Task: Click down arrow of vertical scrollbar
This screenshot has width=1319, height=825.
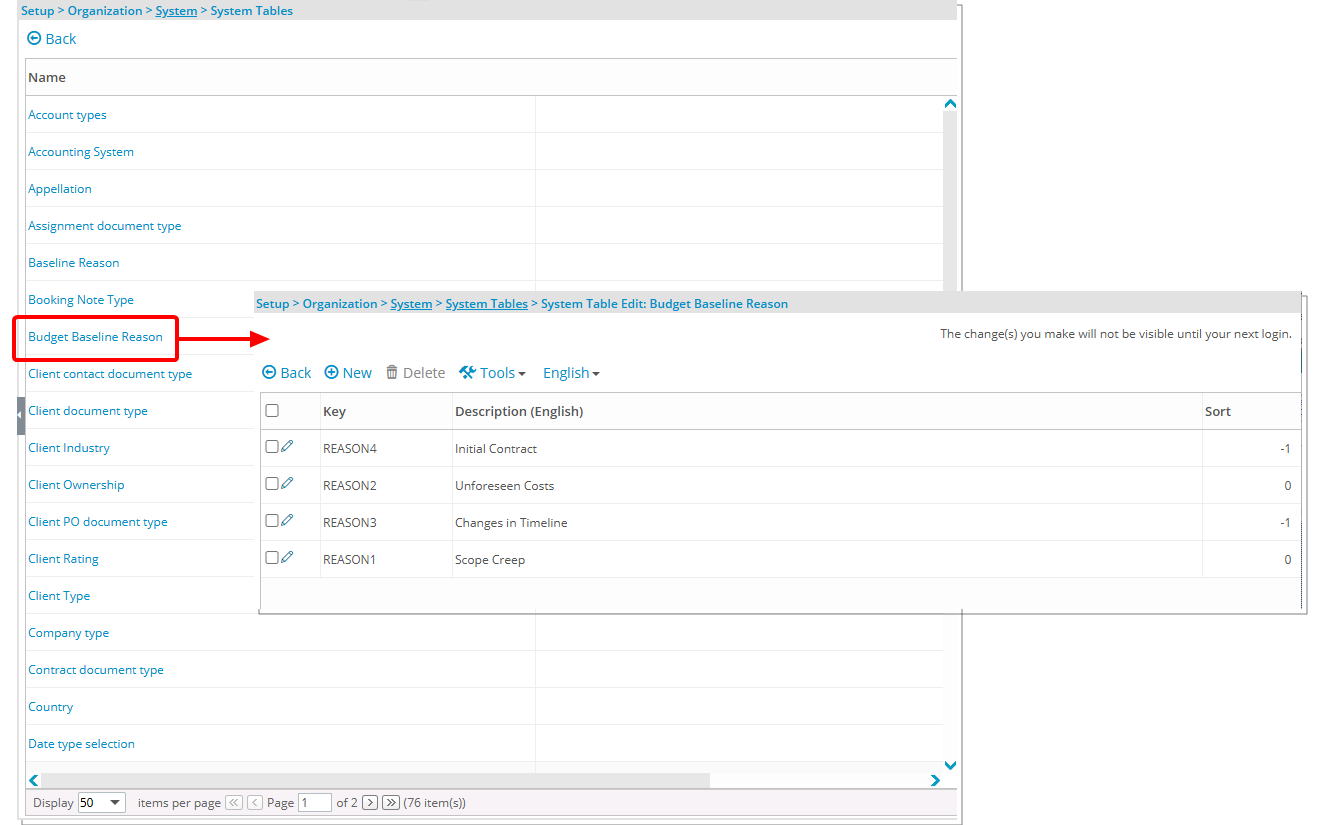Action: (950, 765)
